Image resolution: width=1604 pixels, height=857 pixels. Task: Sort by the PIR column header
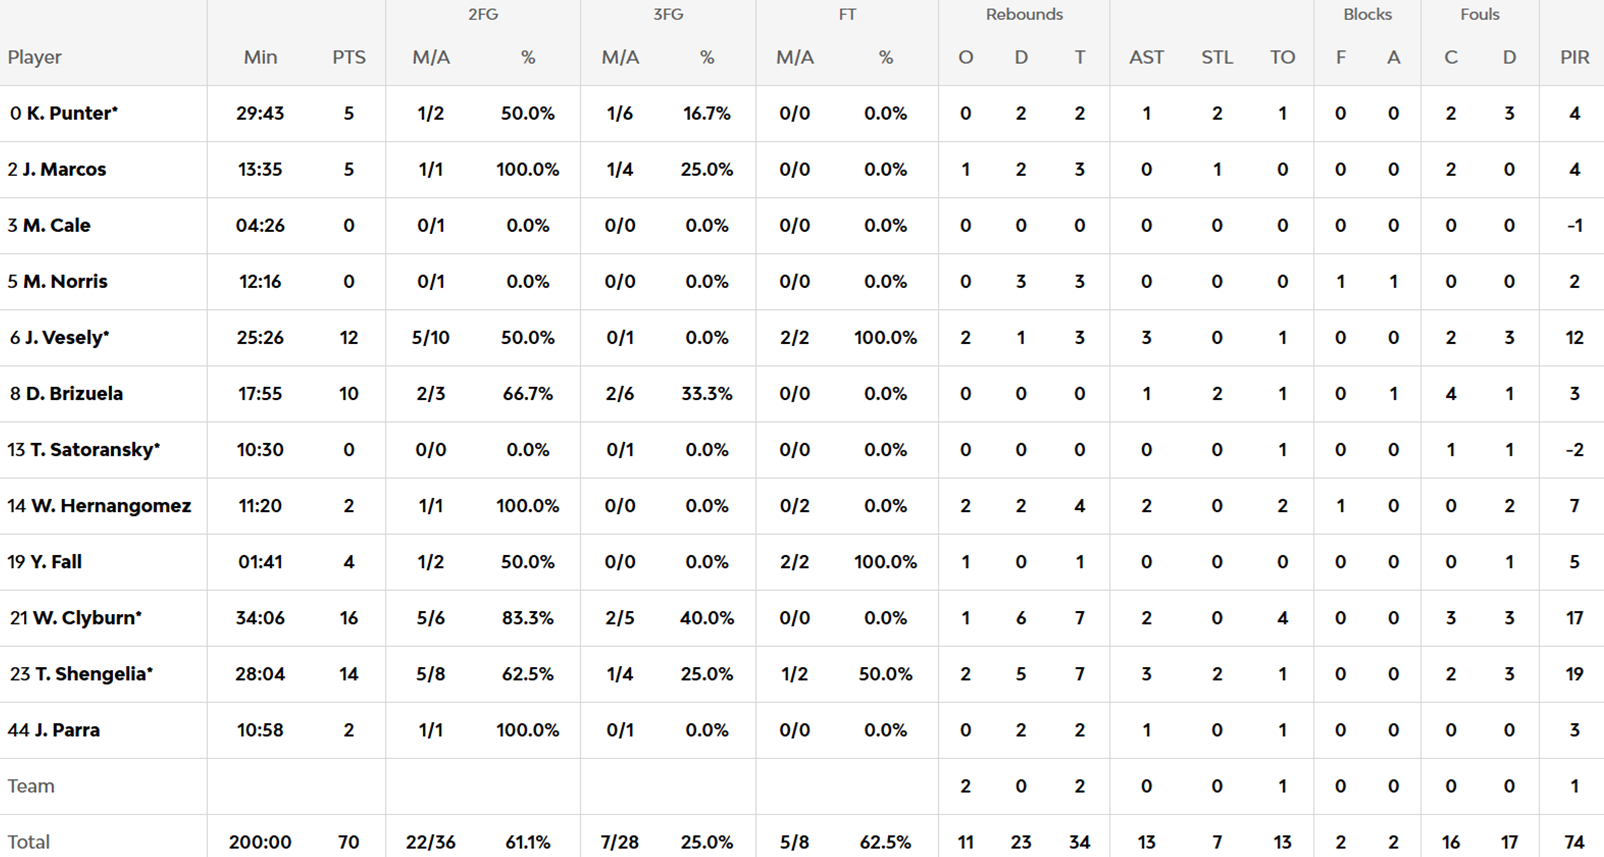pos(1574,57)
